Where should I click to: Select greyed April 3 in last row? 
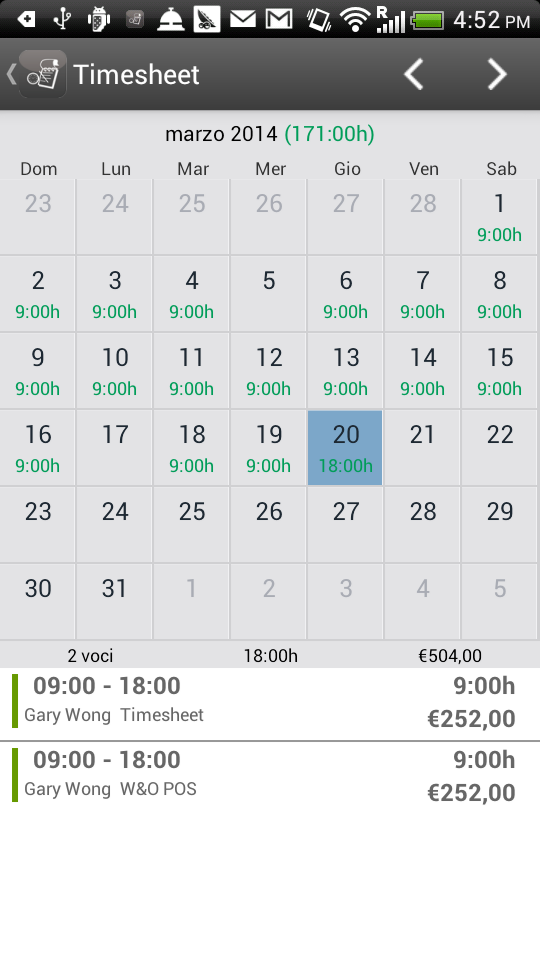pos(345,602)
